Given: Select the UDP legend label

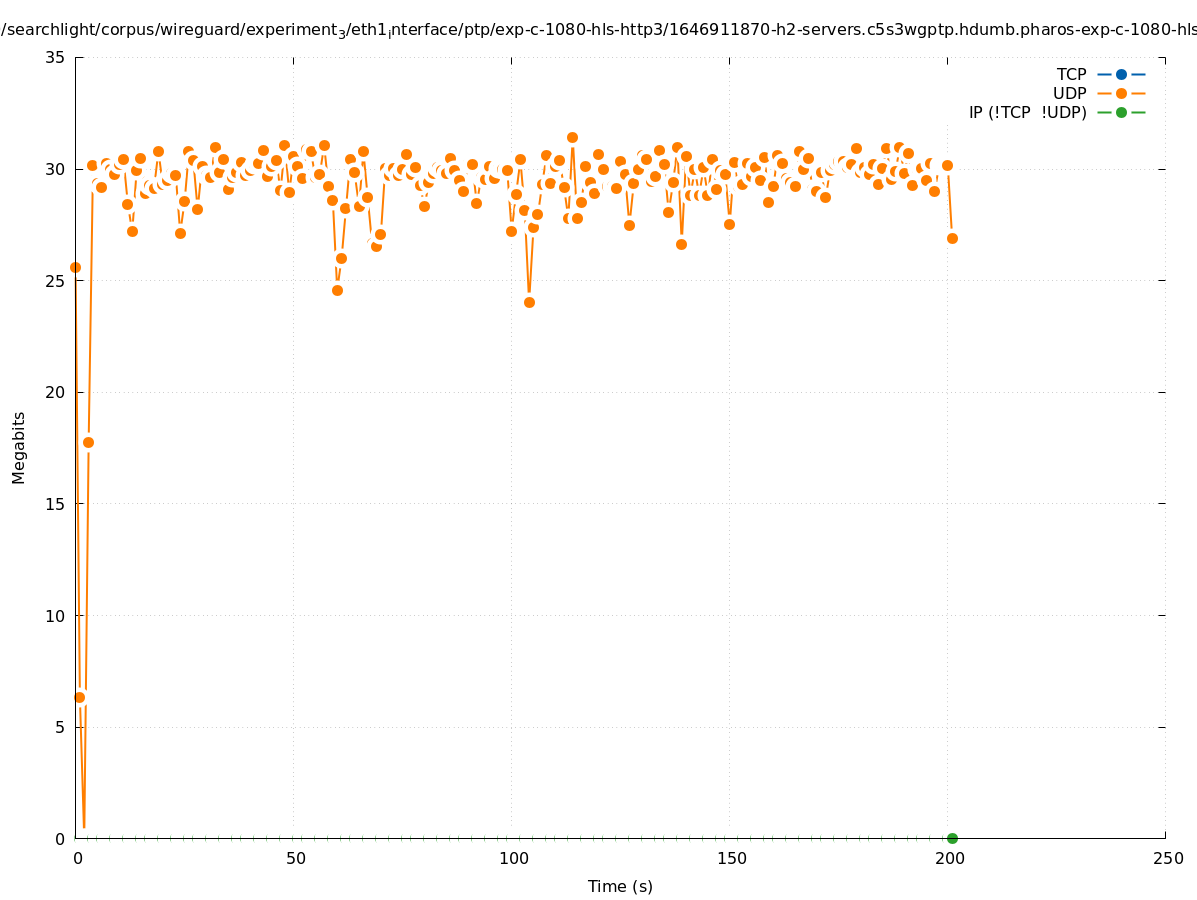Looking at the screenshot, I should [x=1069, y=93].
